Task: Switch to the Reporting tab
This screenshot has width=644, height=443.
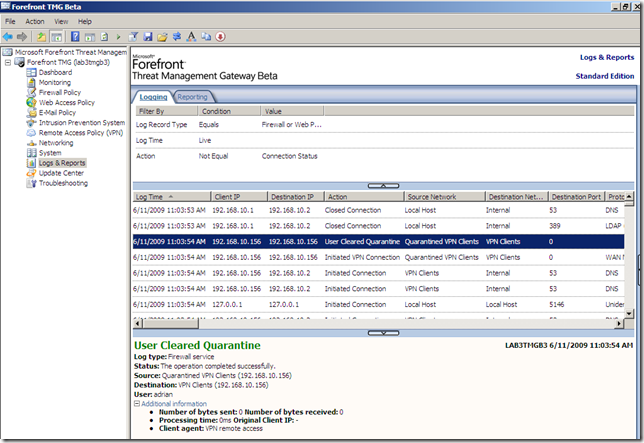Action: click(192, 97)
